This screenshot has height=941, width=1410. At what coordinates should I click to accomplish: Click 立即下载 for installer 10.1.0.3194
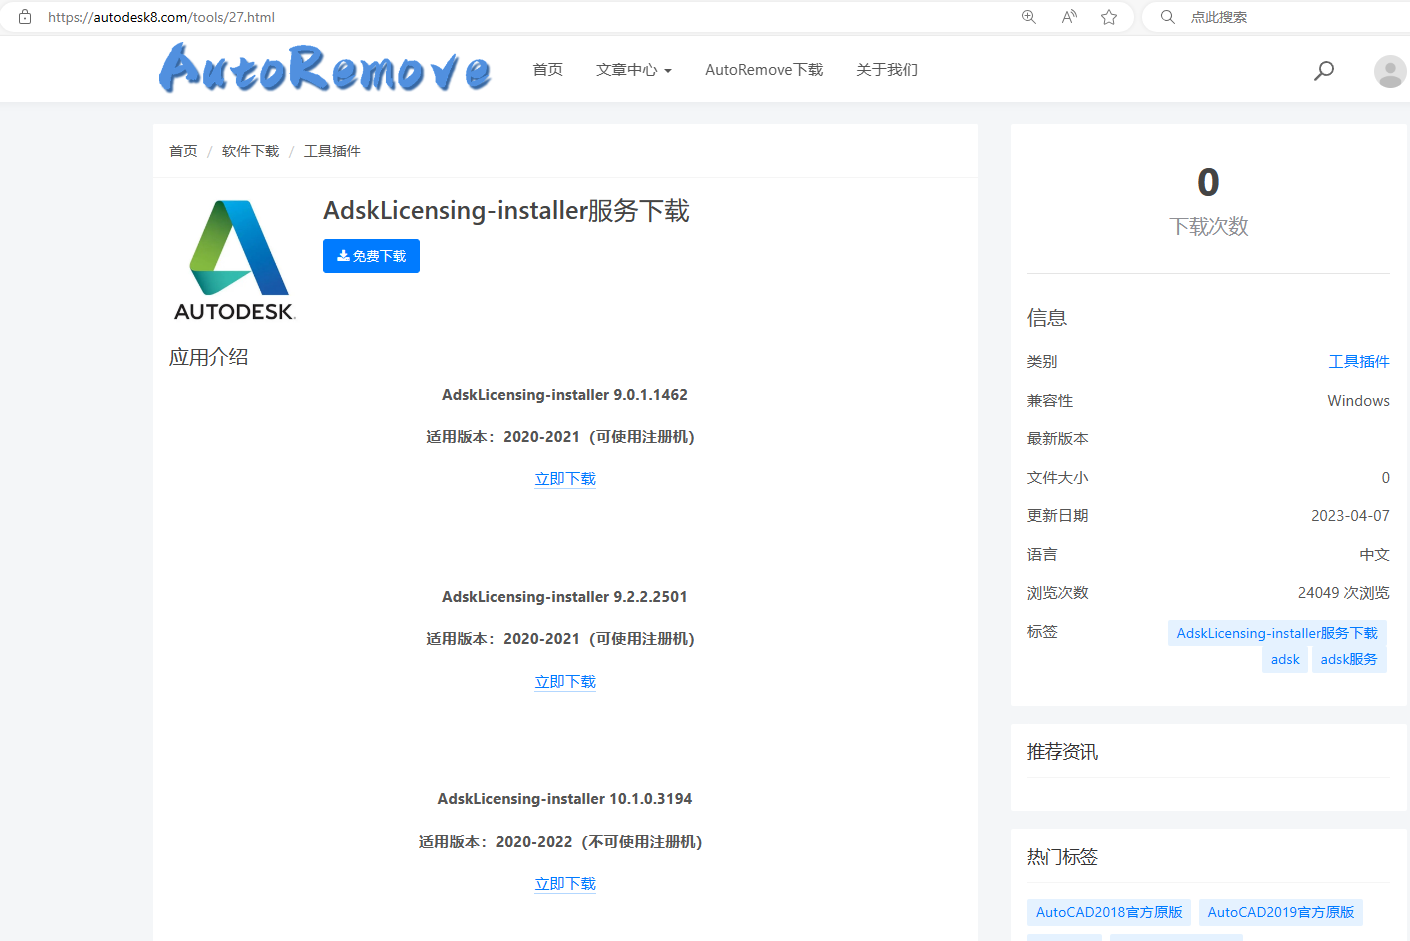coord(565,884)
